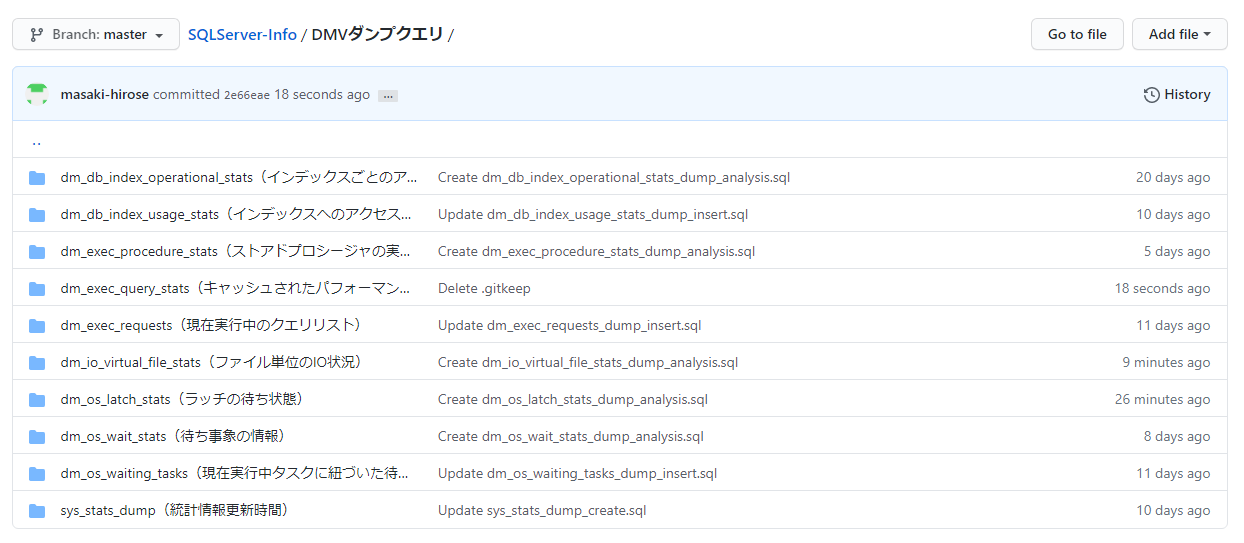
Task: Click the sys_stats_dump folder icon
Action: [37, 511]
